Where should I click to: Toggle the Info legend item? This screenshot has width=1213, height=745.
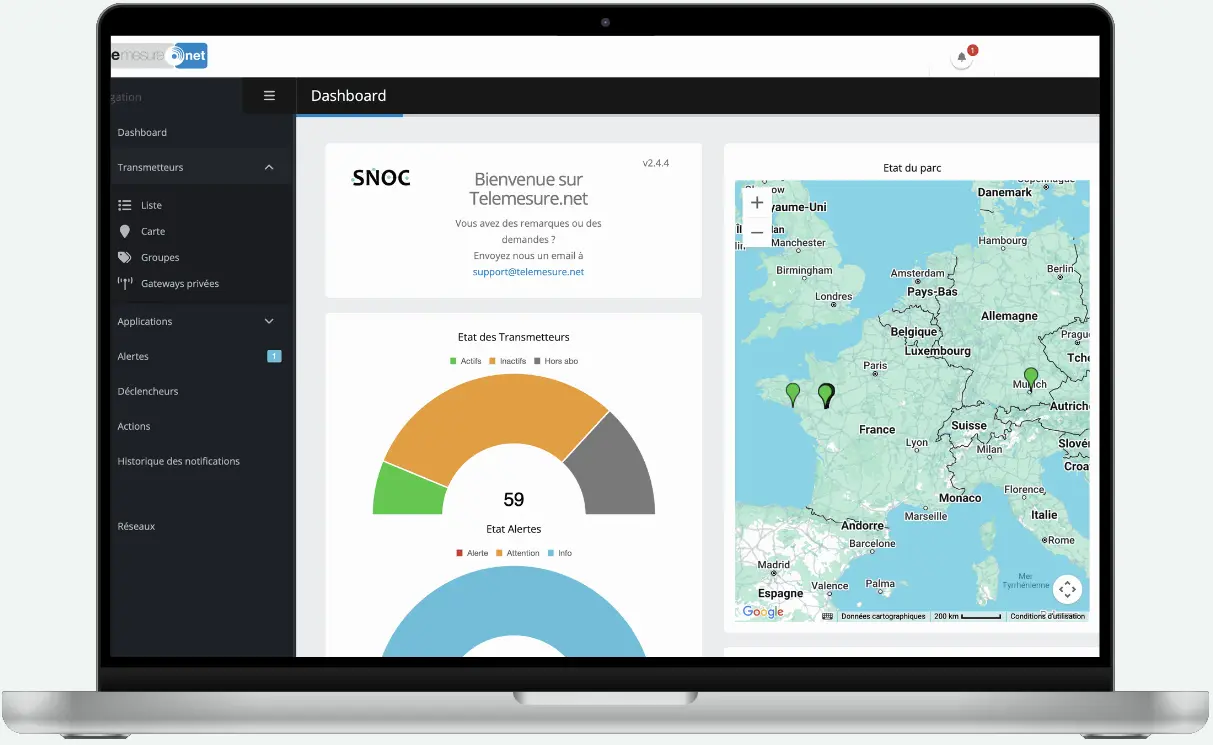559,553
